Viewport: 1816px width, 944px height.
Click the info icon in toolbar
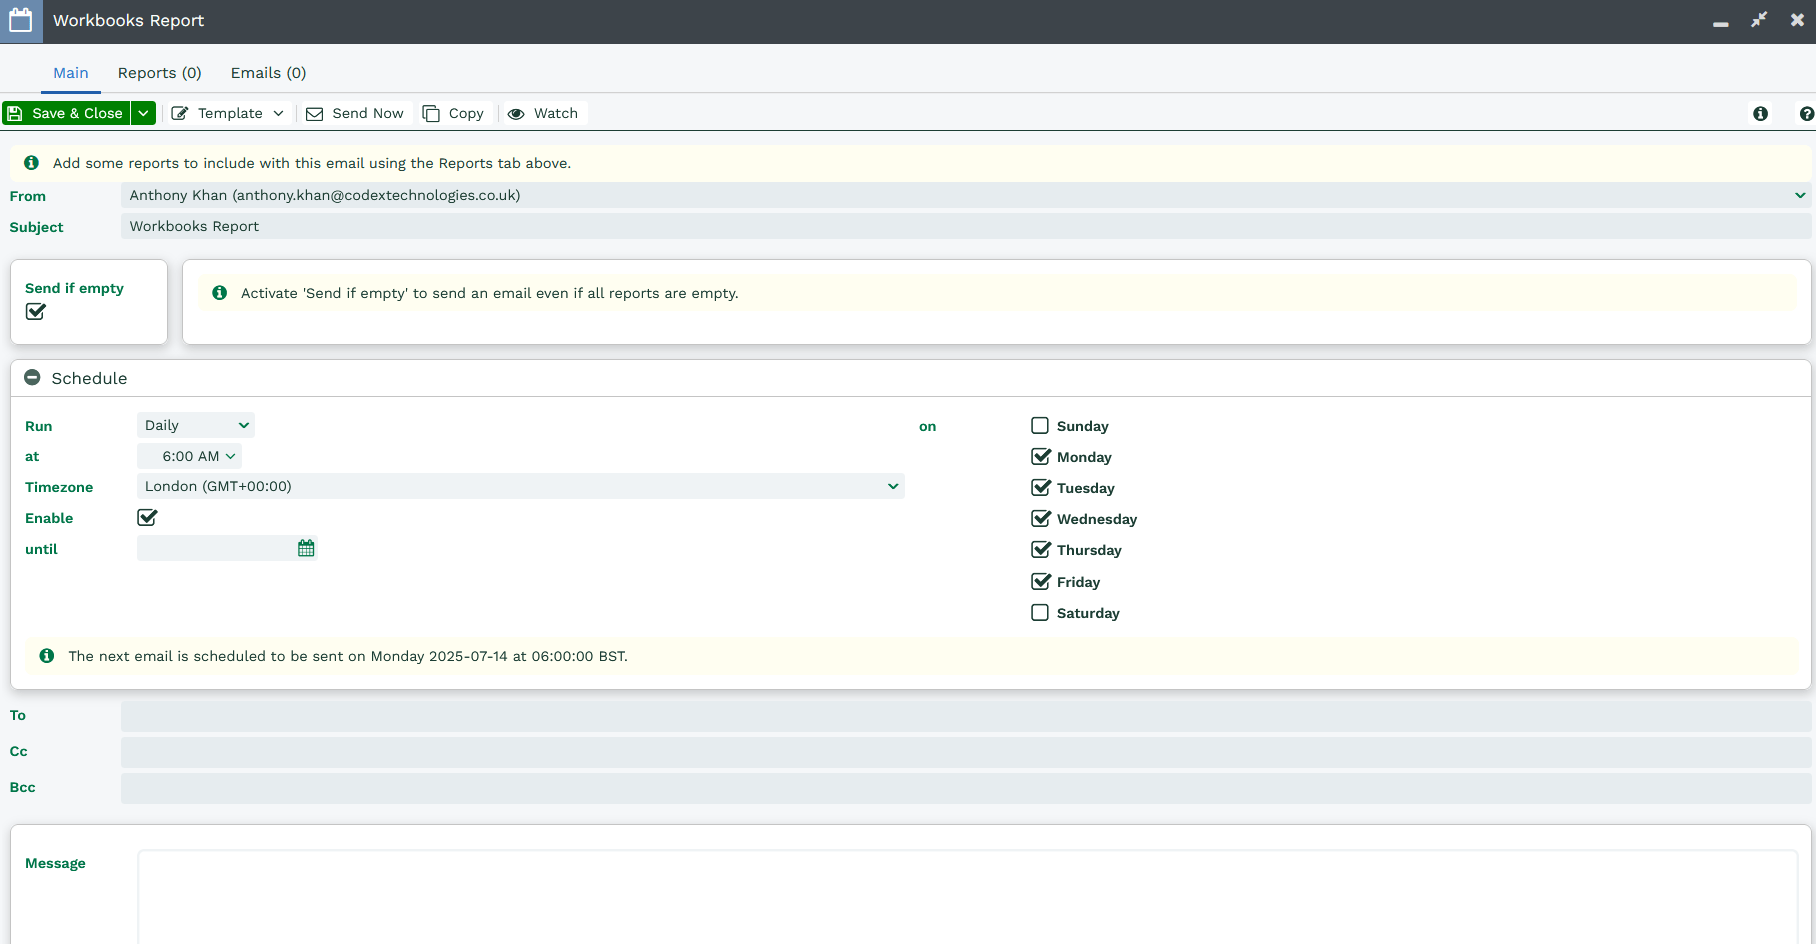(x=1761, y=114)
